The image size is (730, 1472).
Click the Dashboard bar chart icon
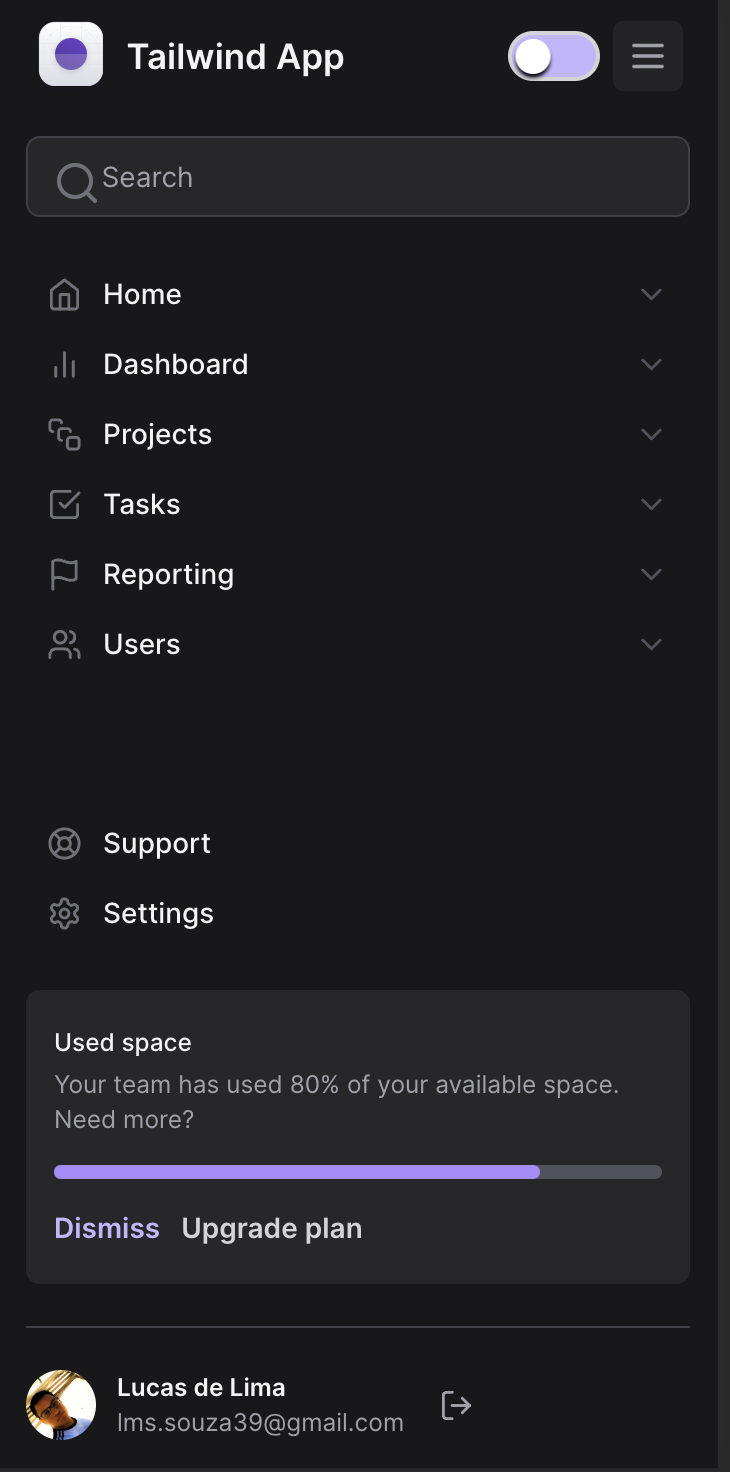point(64,365)
